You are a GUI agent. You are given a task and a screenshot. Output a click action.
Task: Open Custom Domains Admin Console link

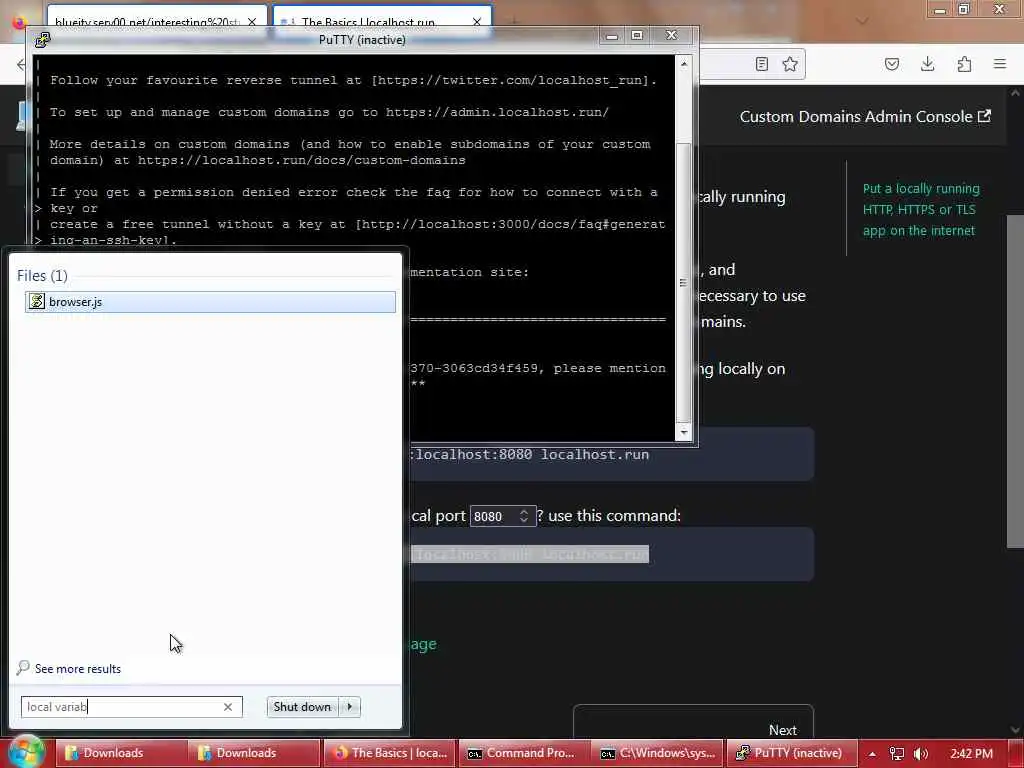click(865, 117)
